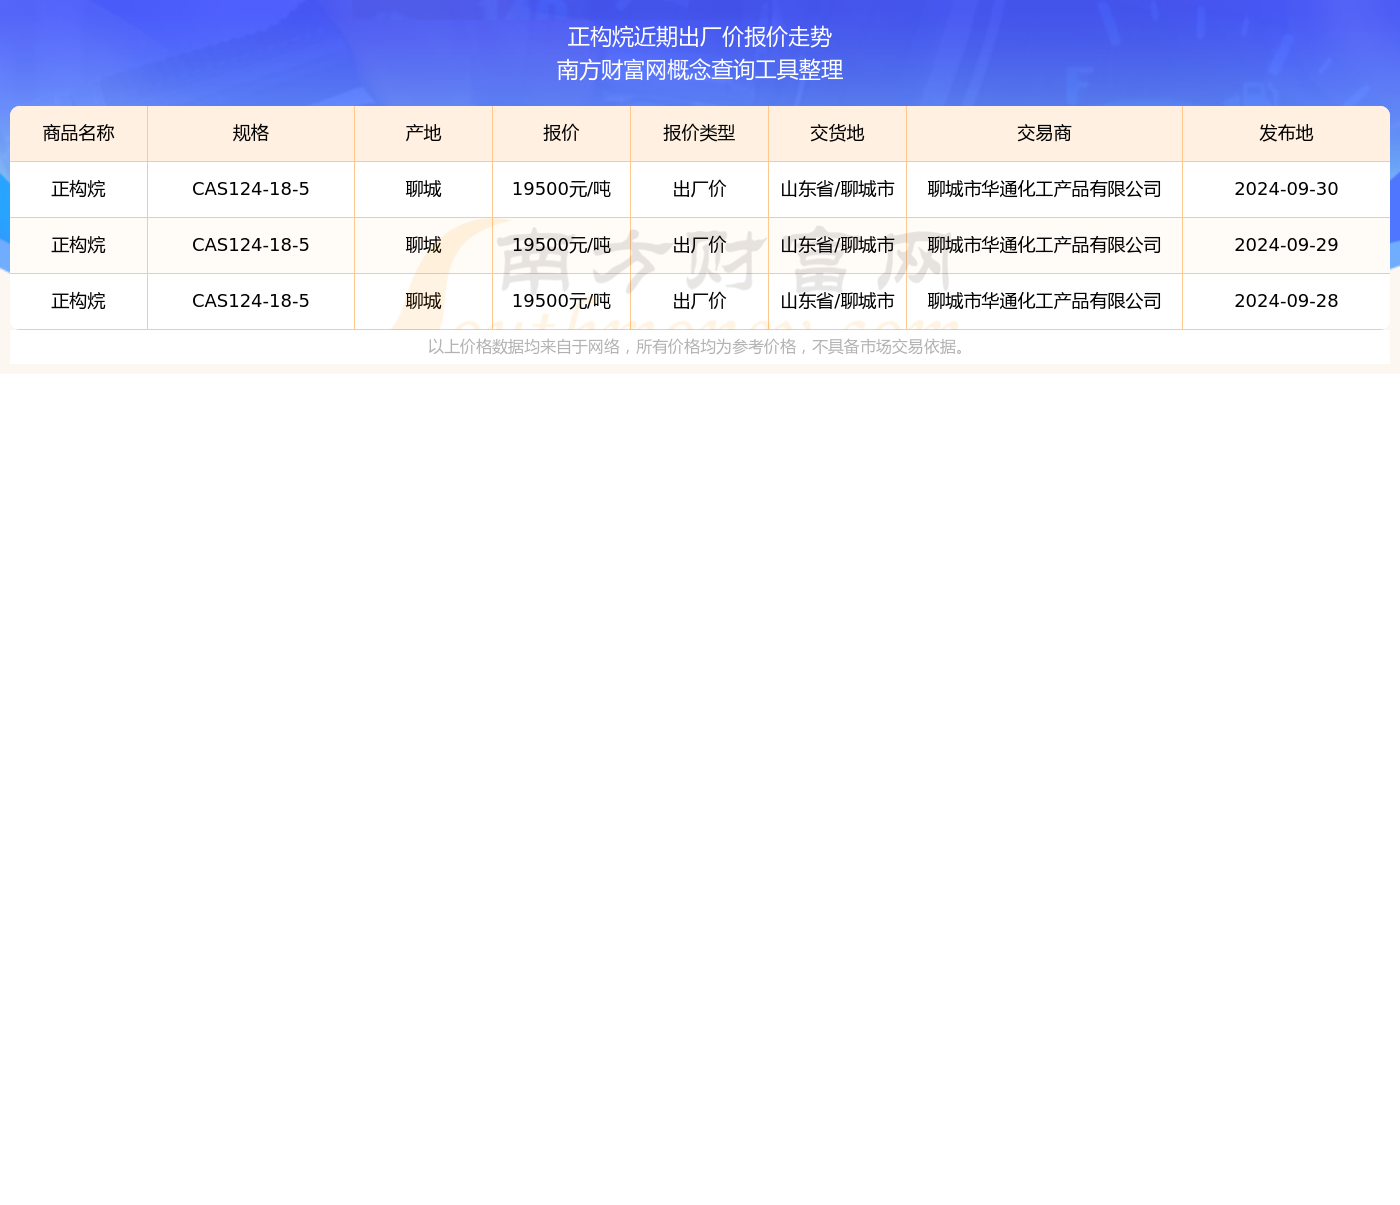Select 正构烷 in the 2024-09-28 row
This screenshot has height=1205, width=1400.
tap(79, 302)
